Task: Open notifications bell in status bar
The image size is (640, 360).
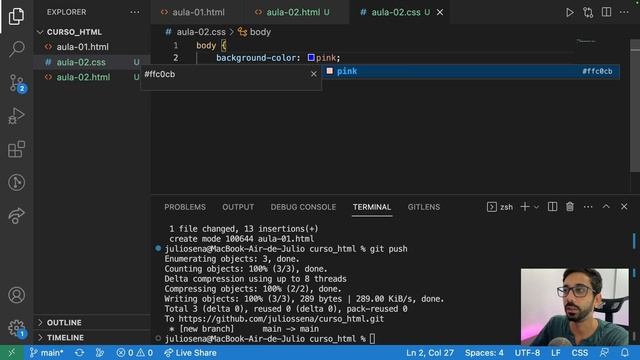Action: (625, 353)
